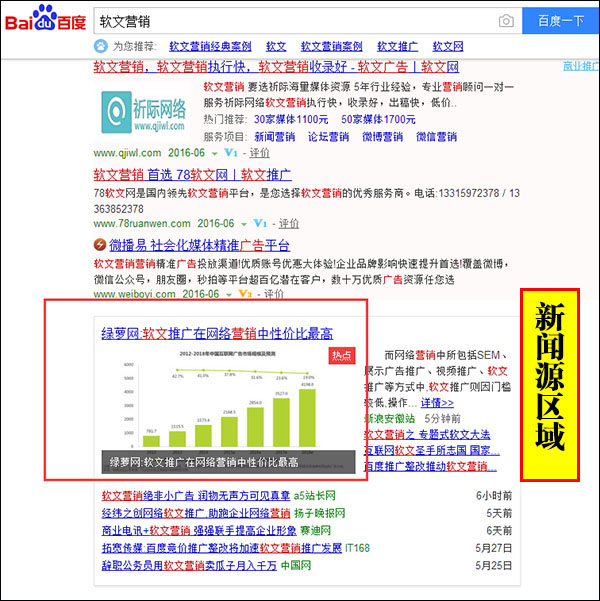Click V1 credit badge on 78ruanwen.com result
This screenshot has height=601, width=600.
tap(260, 223)
